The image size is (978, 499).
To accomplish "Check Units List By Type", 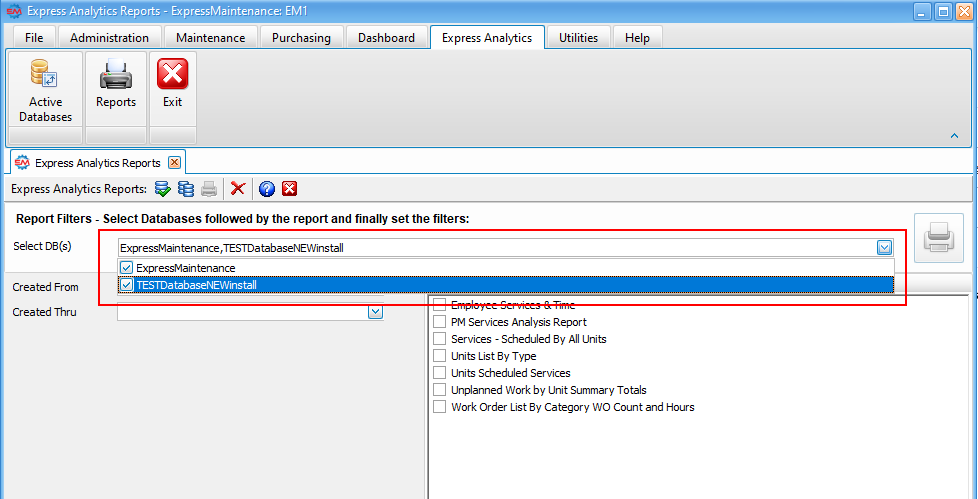I will click(440, 356).
